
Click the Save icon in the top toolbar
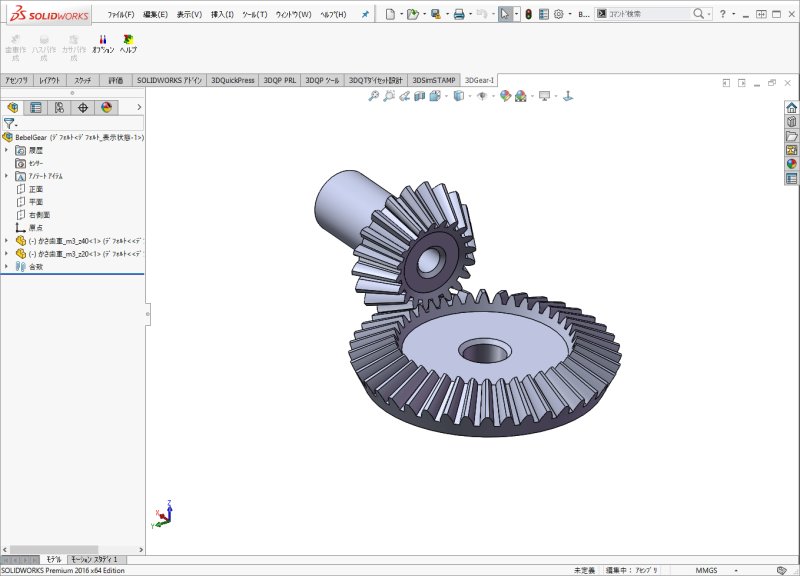tap(436, 14)
